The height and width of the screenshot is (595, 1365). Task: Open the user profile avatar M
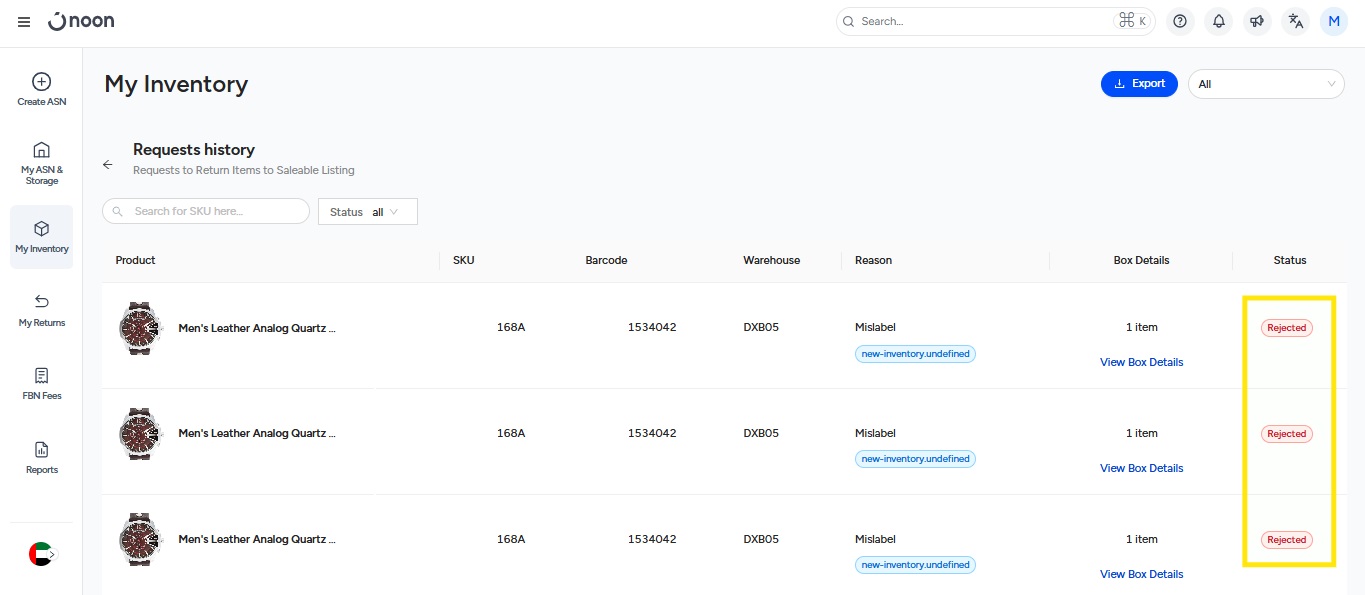1334,21
